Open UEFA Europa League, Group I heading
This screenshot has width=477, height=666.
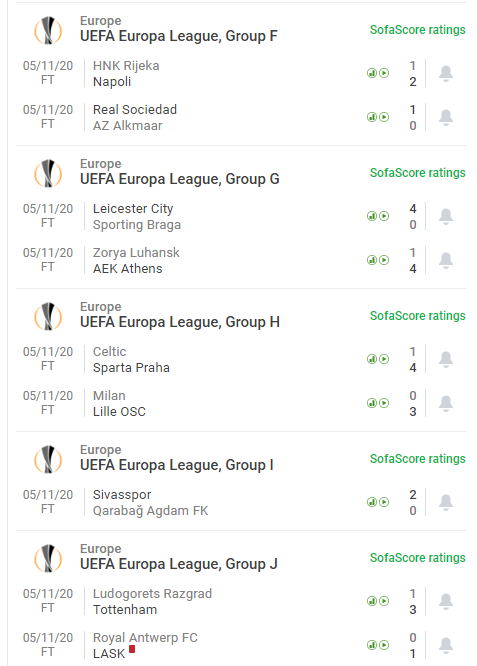pos(177,465)
